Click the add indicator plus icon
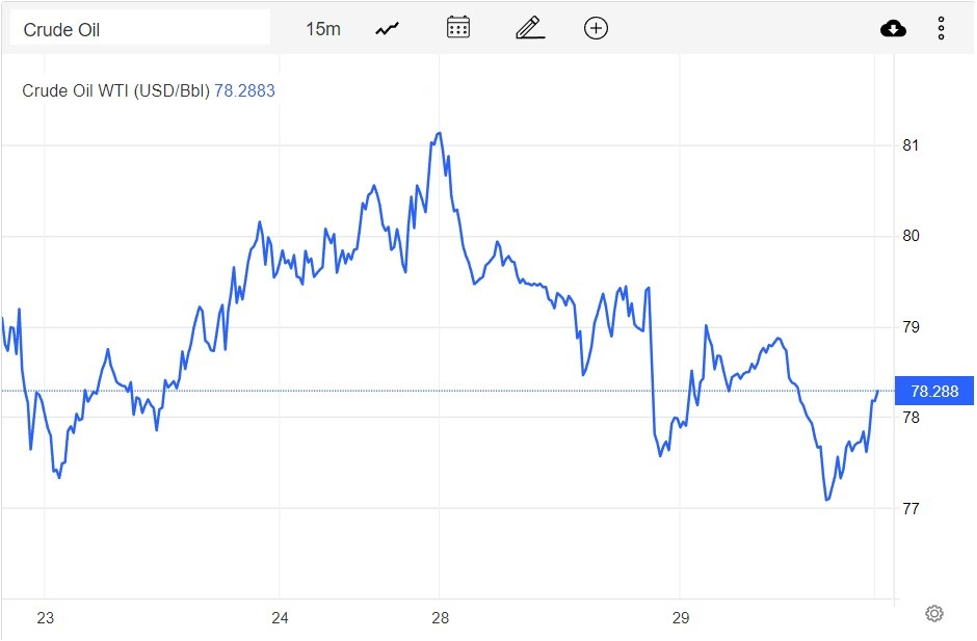Screen dimensions: 977x641 point(595,28)
